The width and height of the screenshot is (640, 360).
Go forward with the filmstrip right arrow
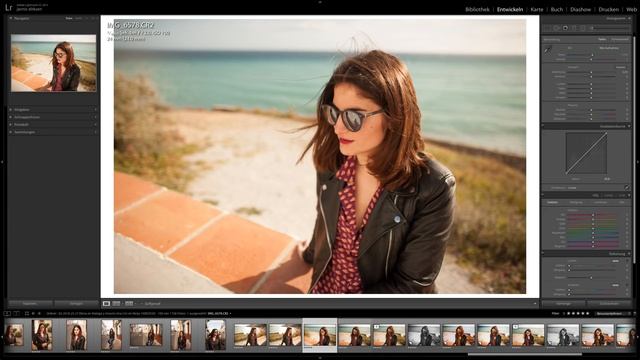click(x=39, y=313)
